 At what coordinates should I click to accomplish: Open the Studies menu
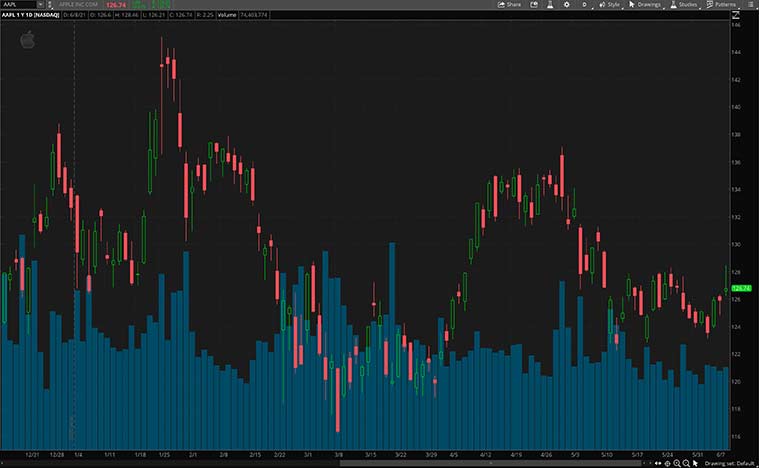684,5
